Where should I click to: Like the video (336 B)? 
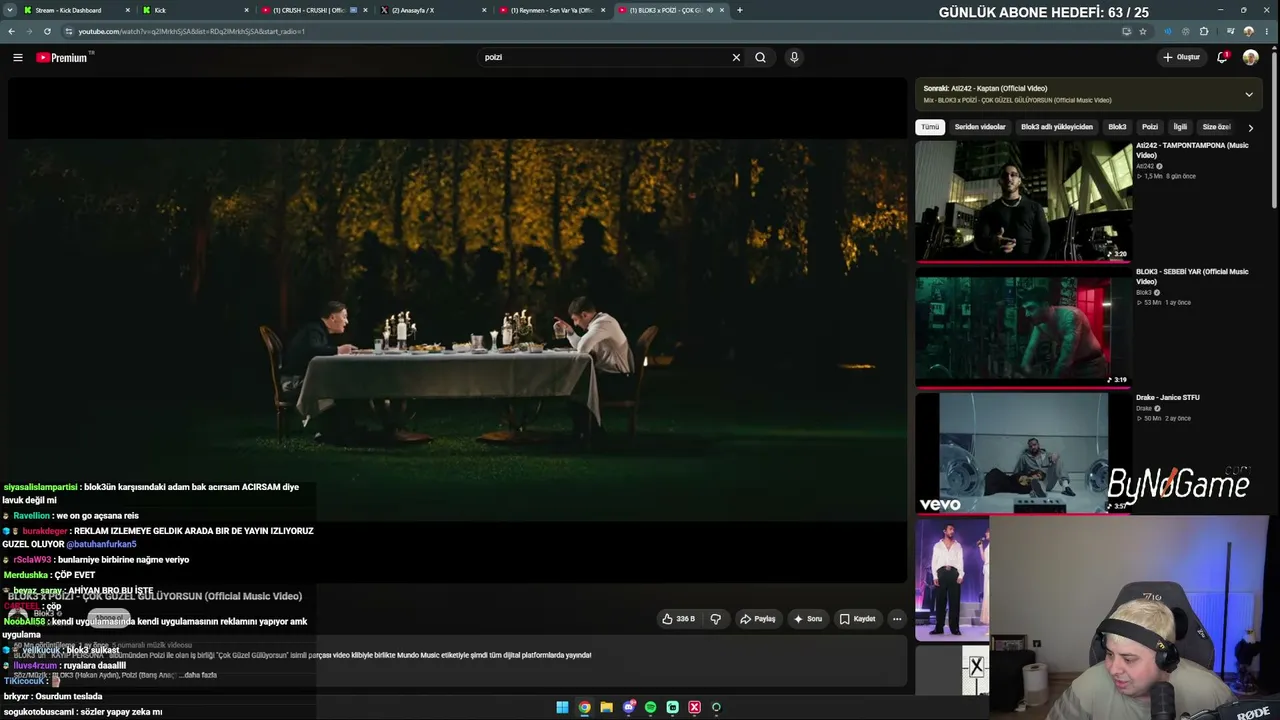tap(678, 619)
